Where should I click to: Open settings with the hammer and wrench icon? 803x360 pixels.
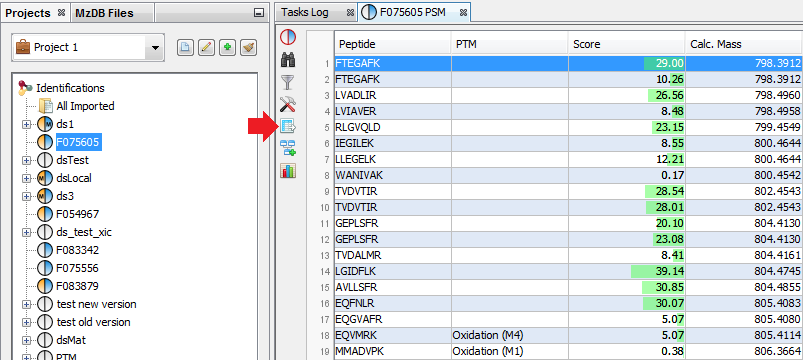point(288,104)
